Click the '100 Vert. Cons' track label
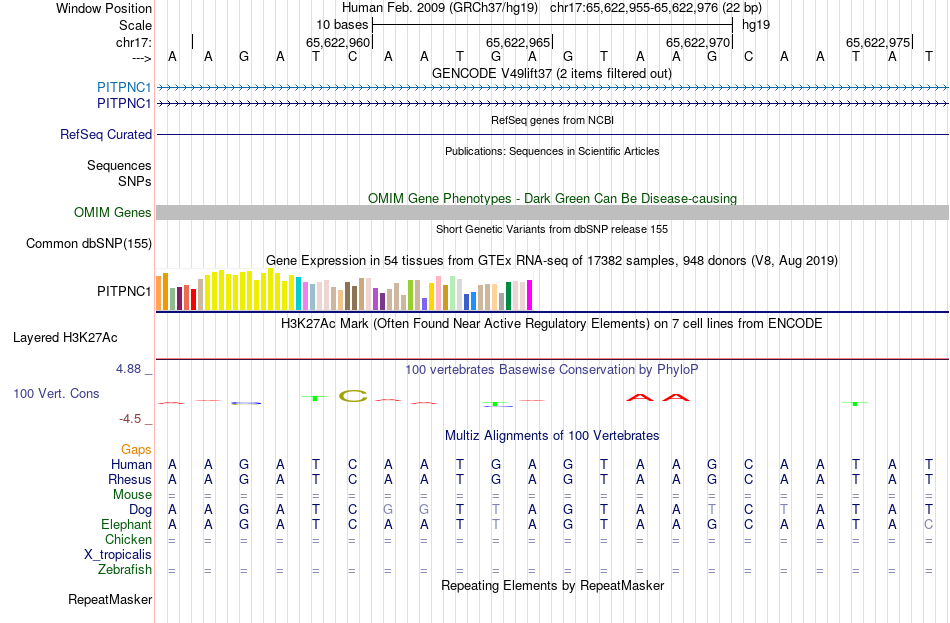Image resolution: width=950 pixels, height=623 pixels. 56,394
